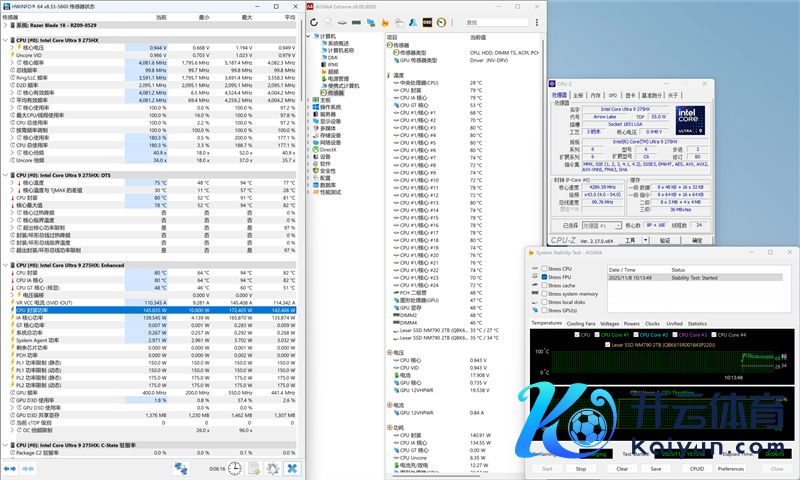Collapse the CPU DTS section in HWiNFO
This screenshot has width=800, height=480.
(x=6, y=174)
